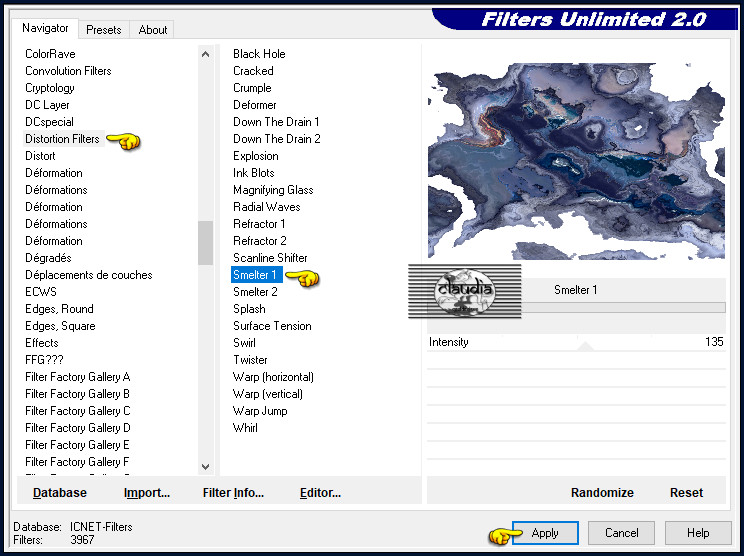
Task: Select the Radial Waves filter
Action: pos(266,207)
